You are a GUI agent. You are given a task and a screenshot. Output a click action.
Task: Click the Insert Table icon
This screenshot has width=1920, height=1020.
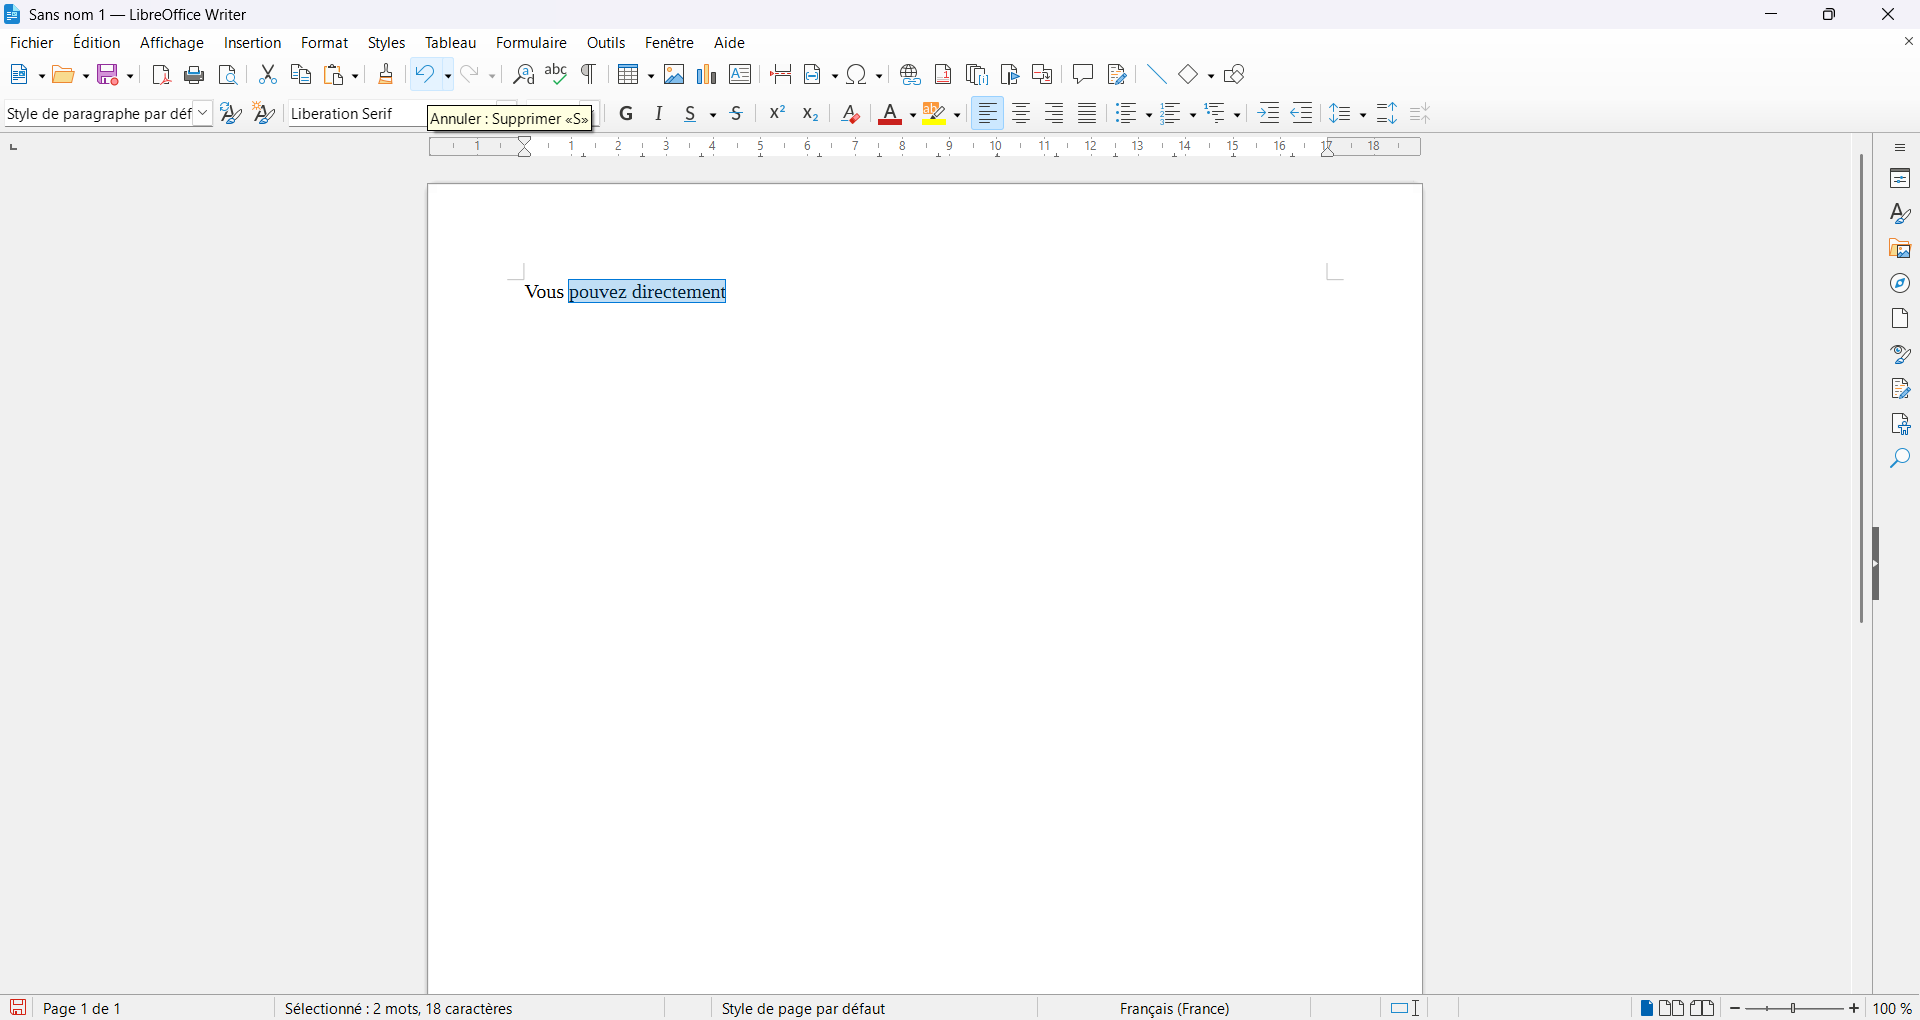[628, 75]
